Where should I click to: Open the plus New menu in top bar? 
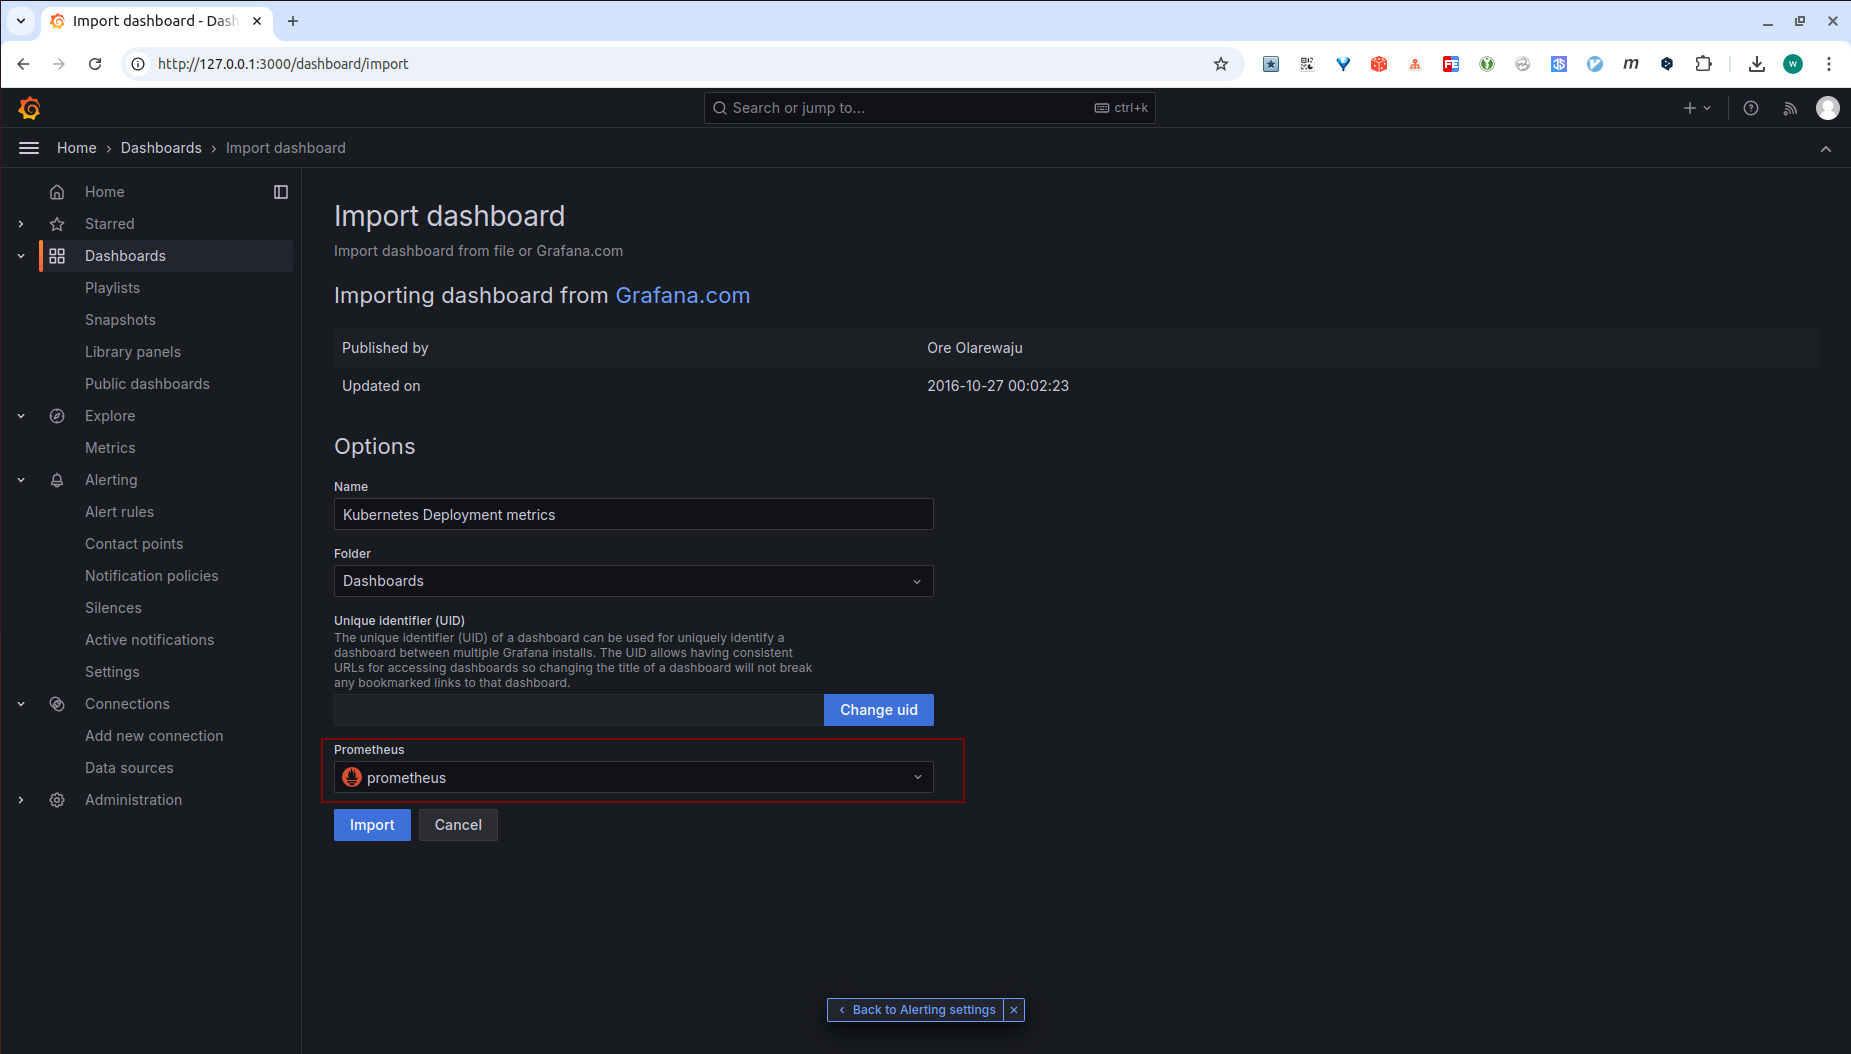1697,108
